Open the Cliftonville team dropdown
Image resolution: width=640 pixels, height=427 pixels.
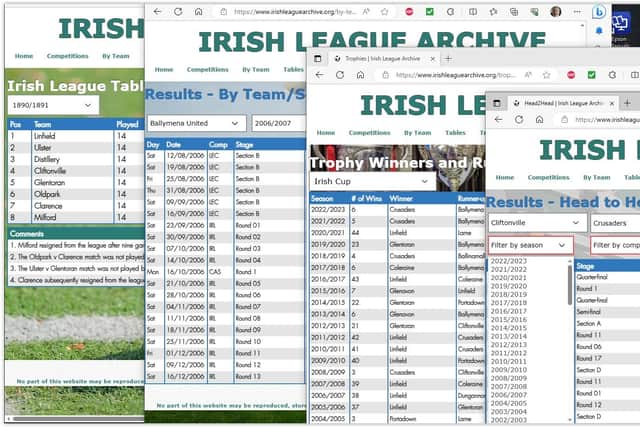tap(538, 223)
